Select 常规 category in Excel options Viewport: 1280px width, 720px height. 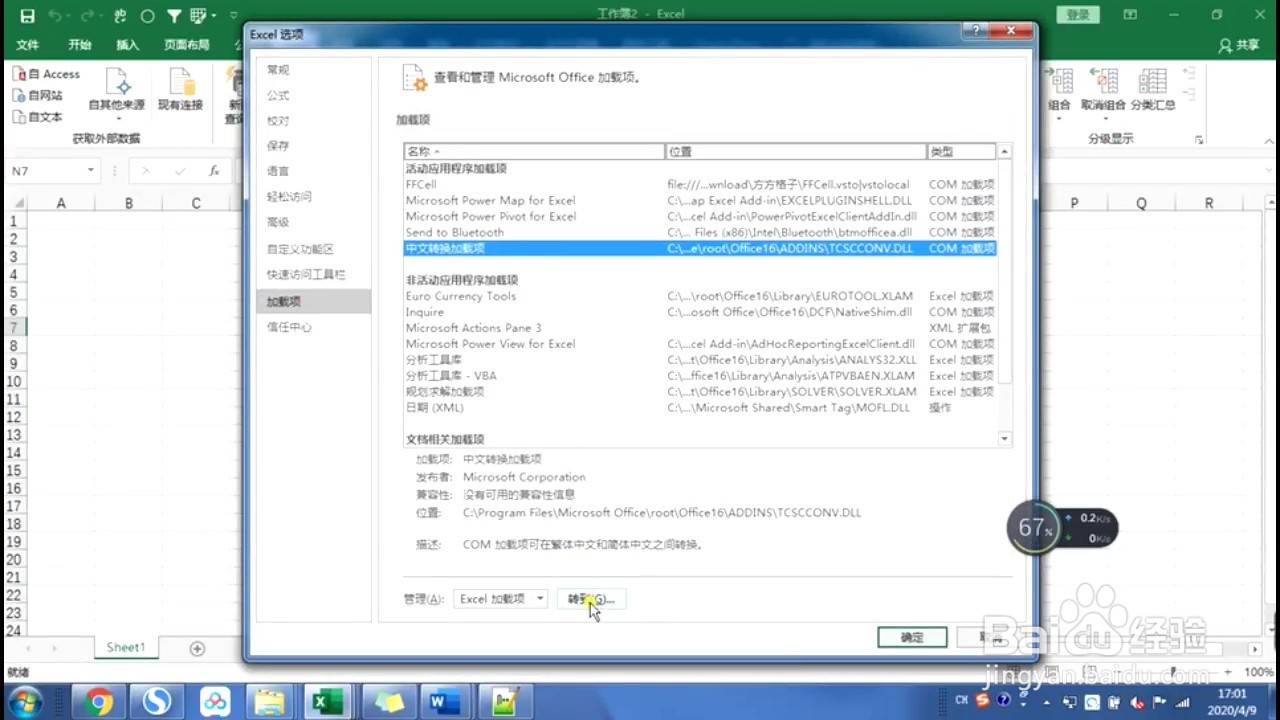(313, 70)
